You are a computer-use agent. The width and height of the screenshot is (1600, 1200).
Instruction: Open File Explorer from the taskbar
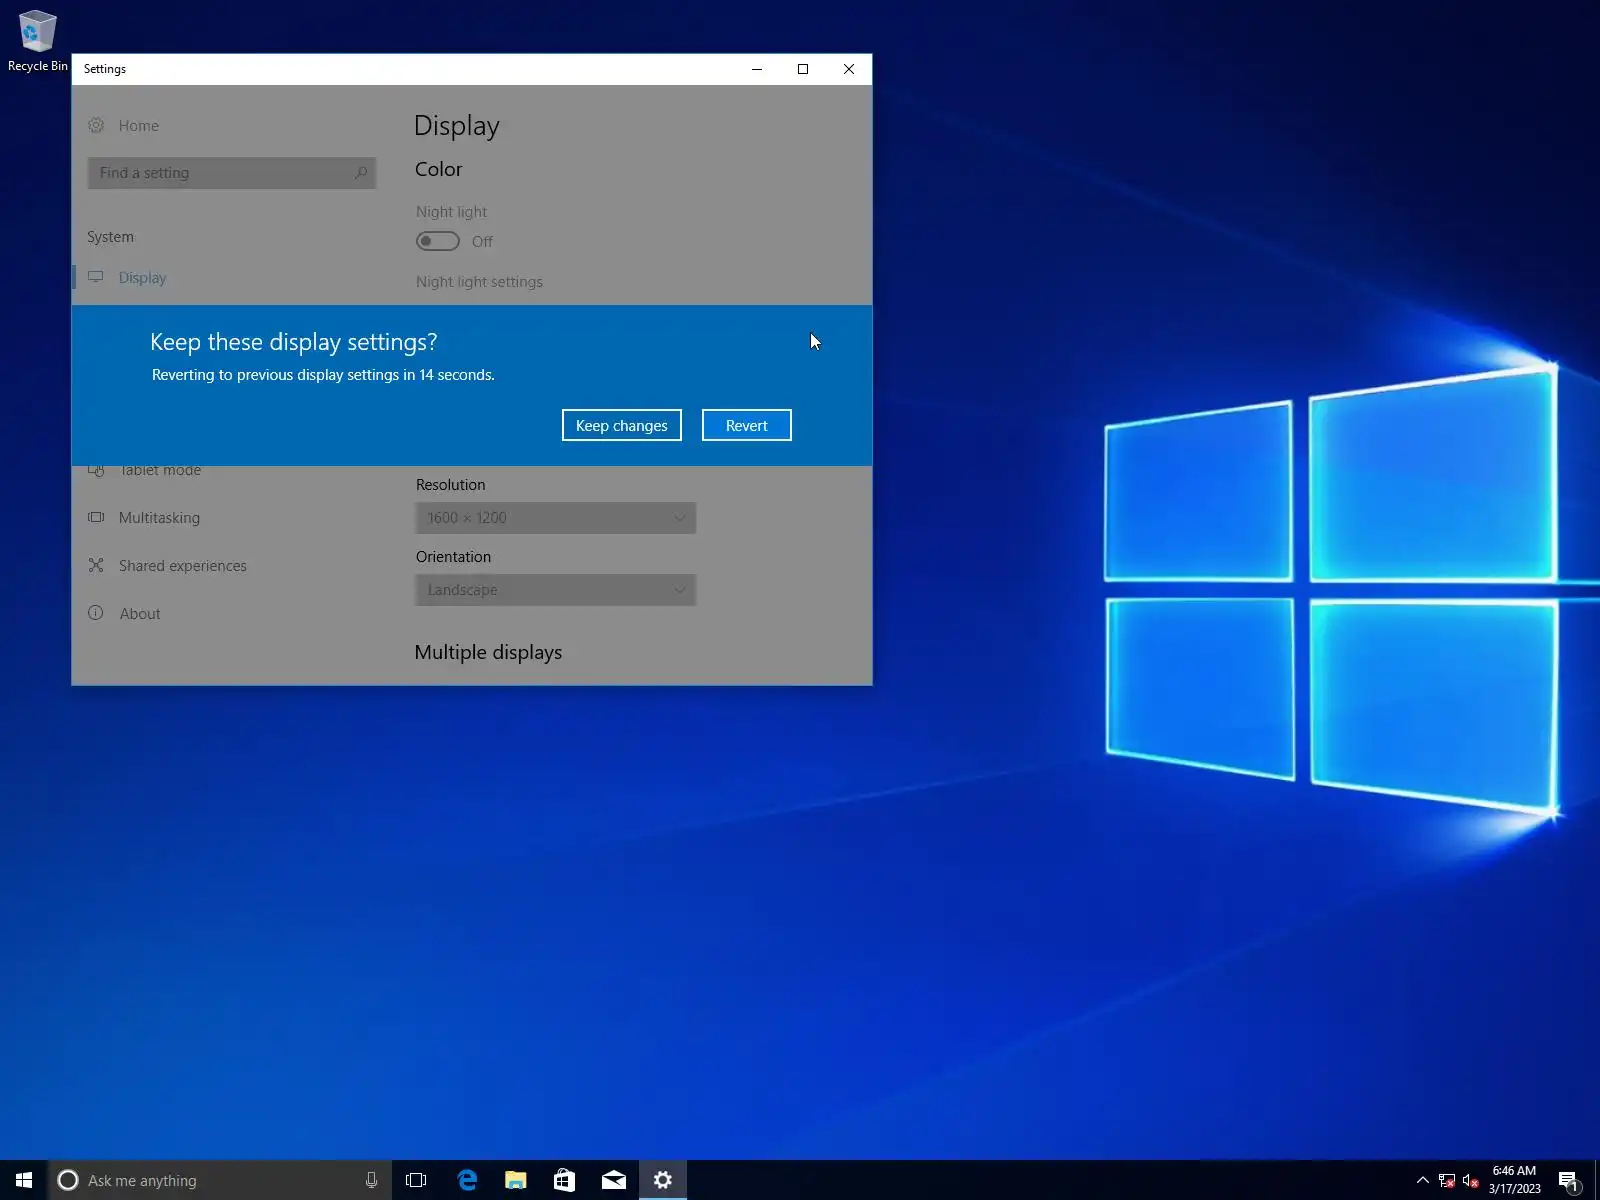pos(515,1180)
